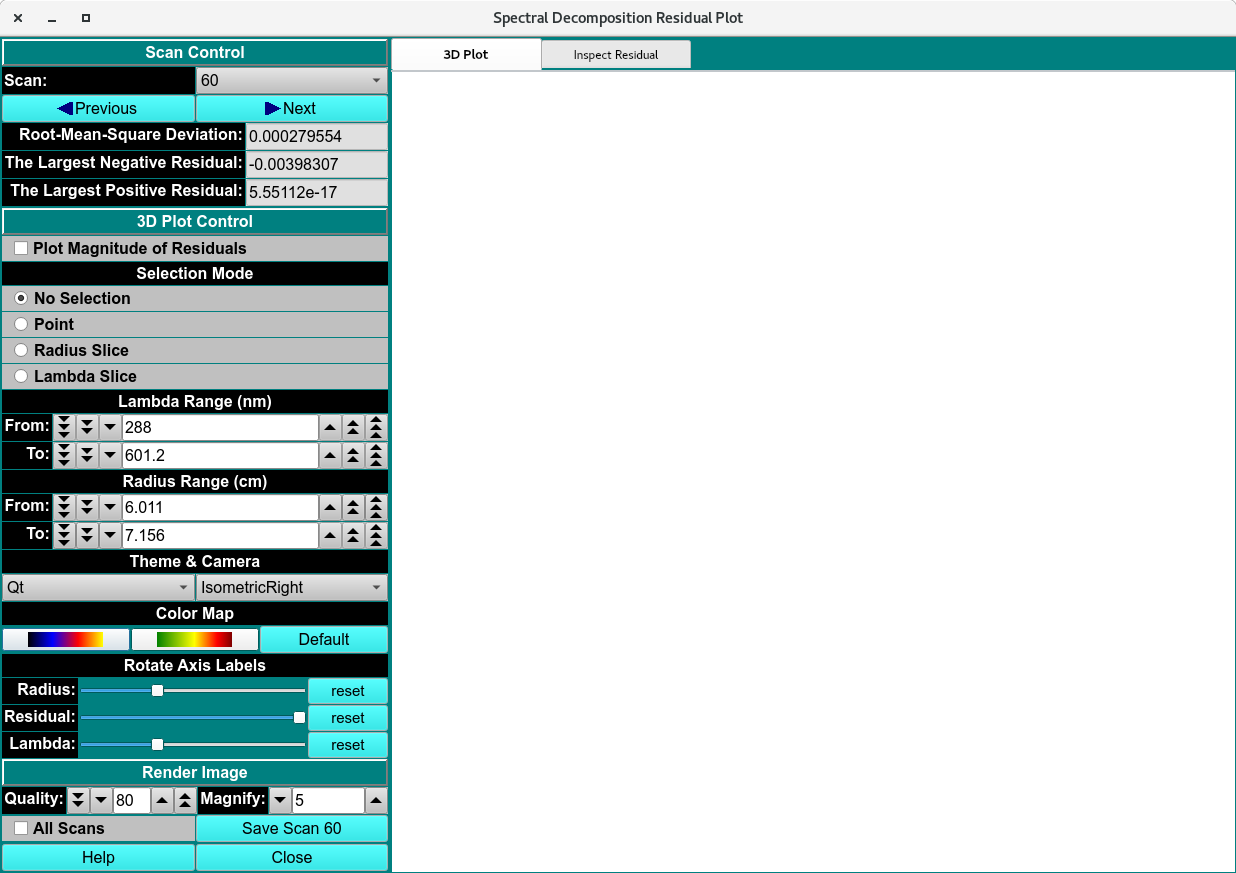Tick the All Scans checkbox
The height and width of the screenshot is (873, 1236).
[21, 828]
